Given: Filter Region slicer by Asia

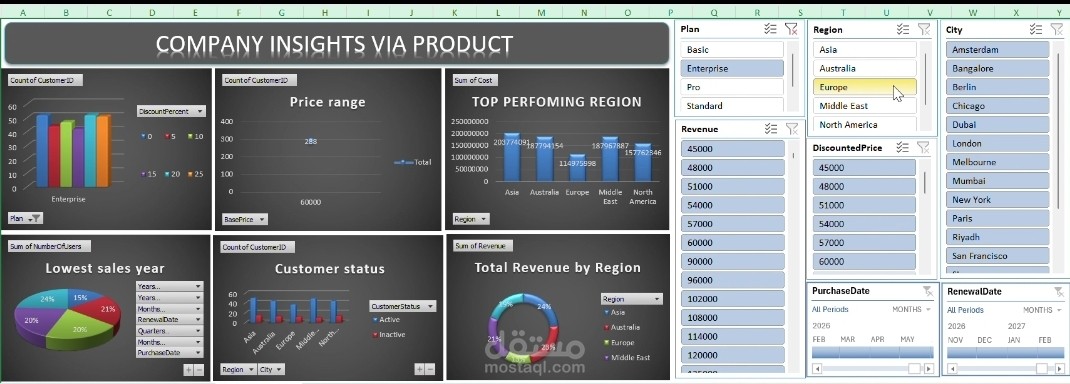Looking at the screenshot, I should [x=865, y=50].
